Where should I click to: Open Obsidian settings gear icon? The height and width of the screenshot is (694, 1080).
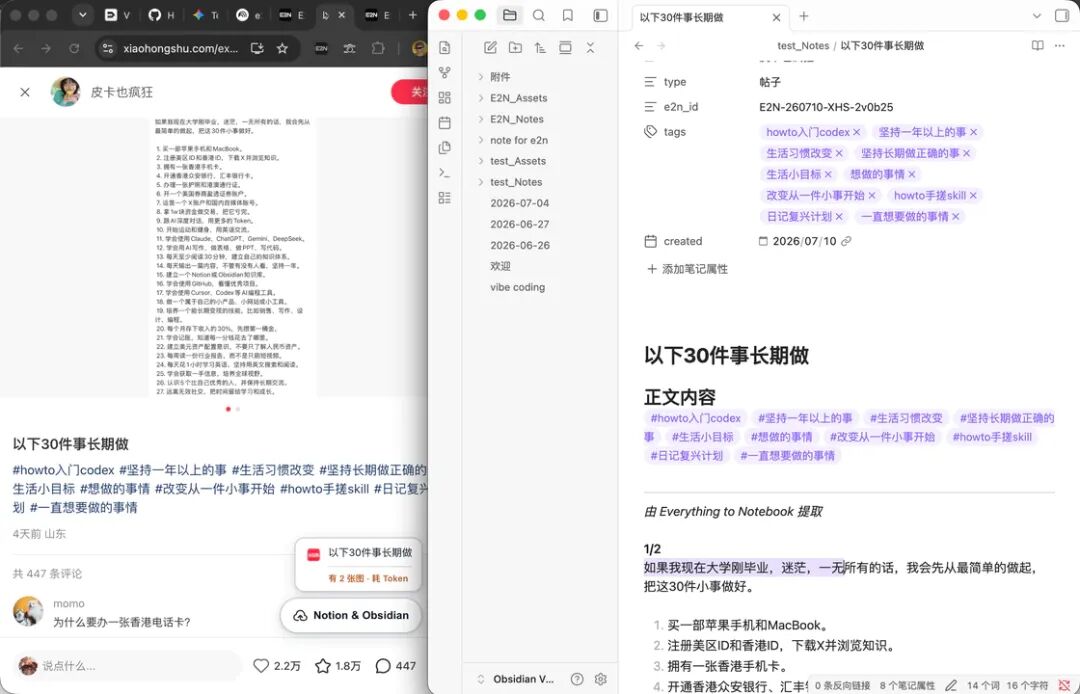point(601,679)
